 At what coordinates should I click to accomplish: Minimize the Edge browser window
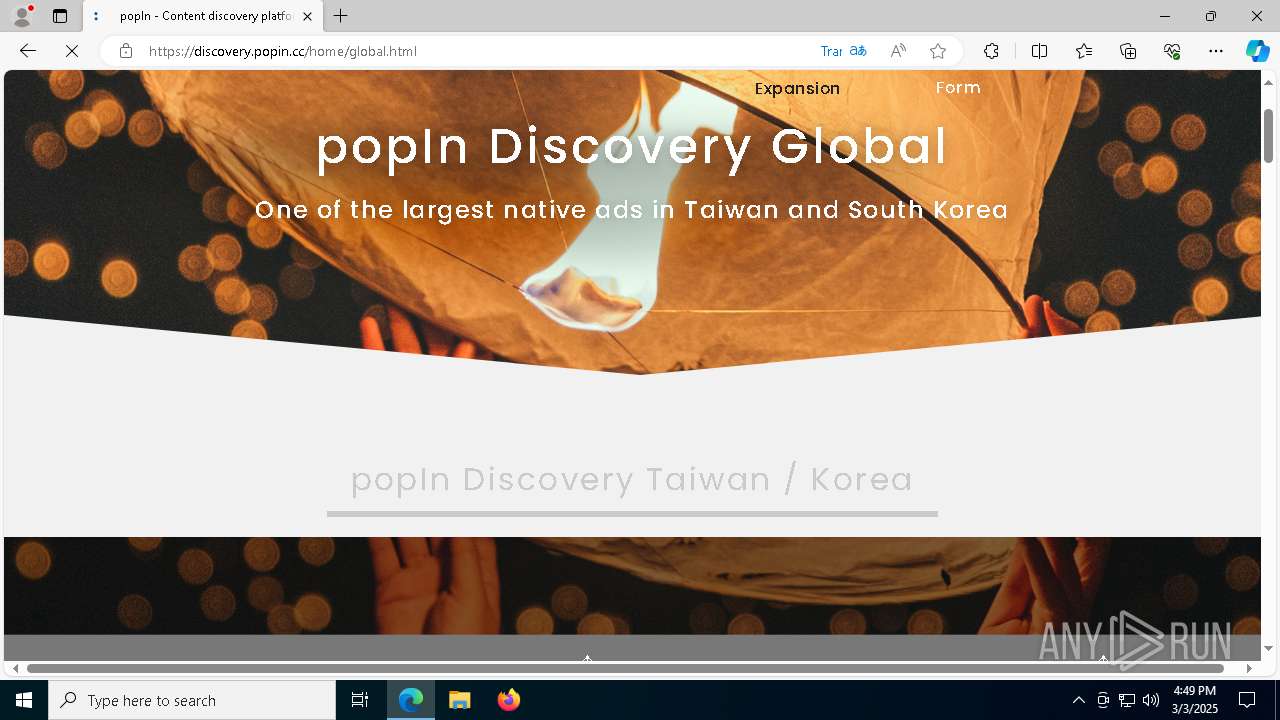(1165, 16)
